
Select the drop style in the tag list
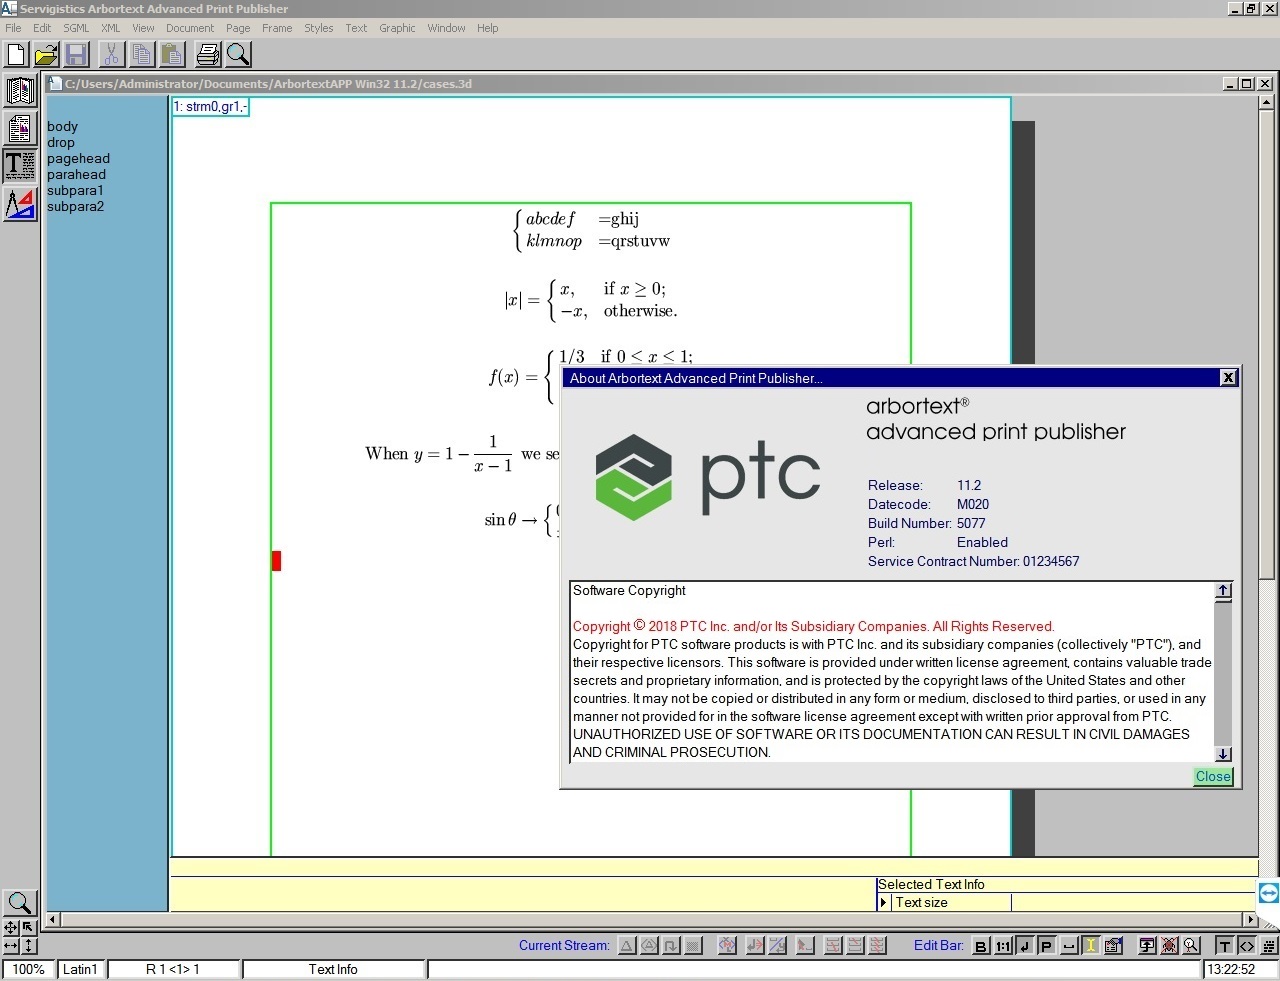tap(61, 143)
